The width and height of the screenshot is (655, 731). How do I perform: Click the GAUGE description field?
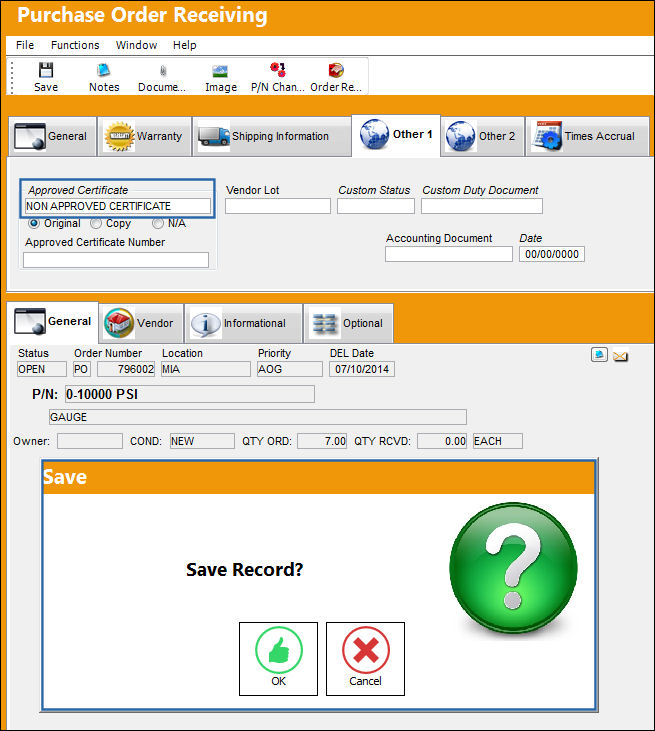258,417
